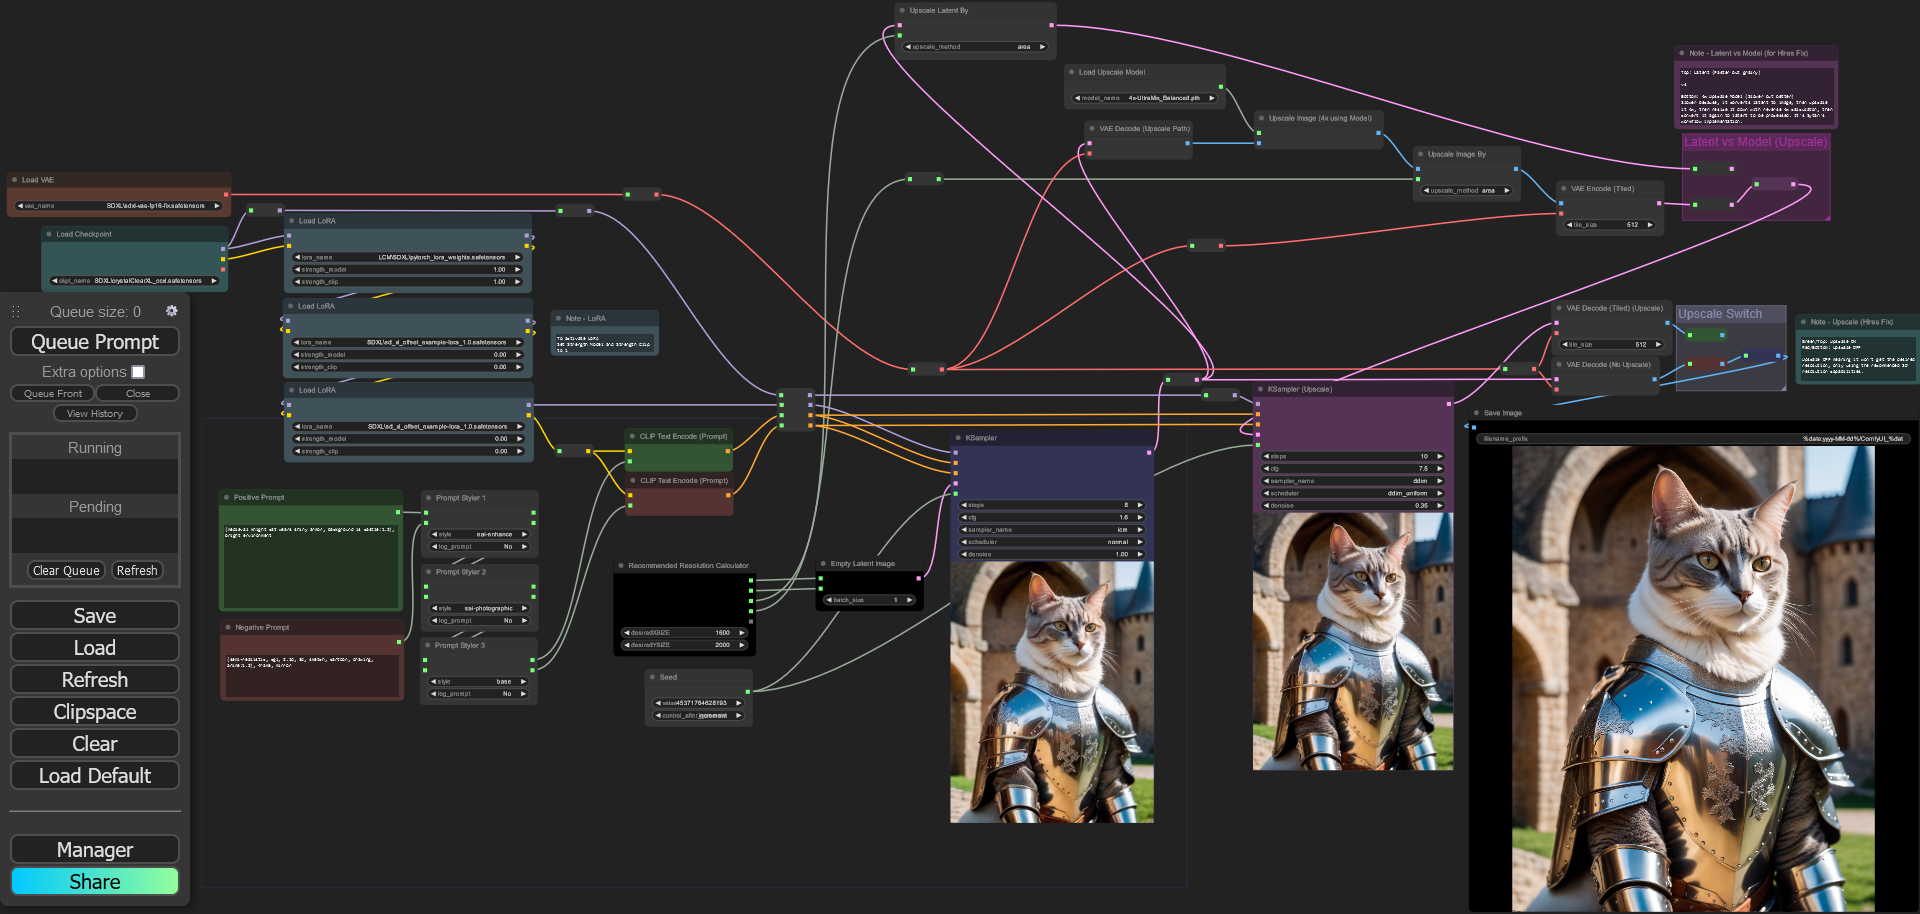Adjust strength_model slider in the LCM LoRA node
The image size is (1920, 914).
coord(407,270)
